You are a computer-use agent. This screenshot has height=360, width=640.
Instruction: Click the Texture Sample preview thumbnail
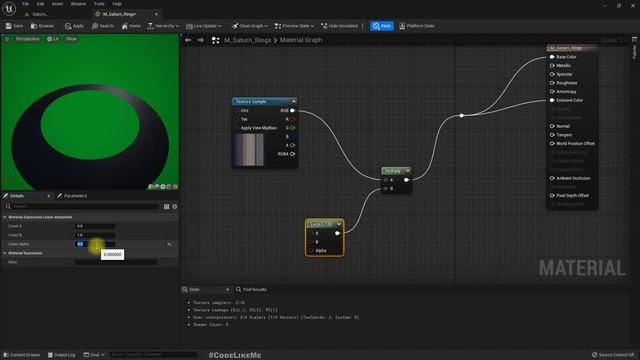coord(249,150)
